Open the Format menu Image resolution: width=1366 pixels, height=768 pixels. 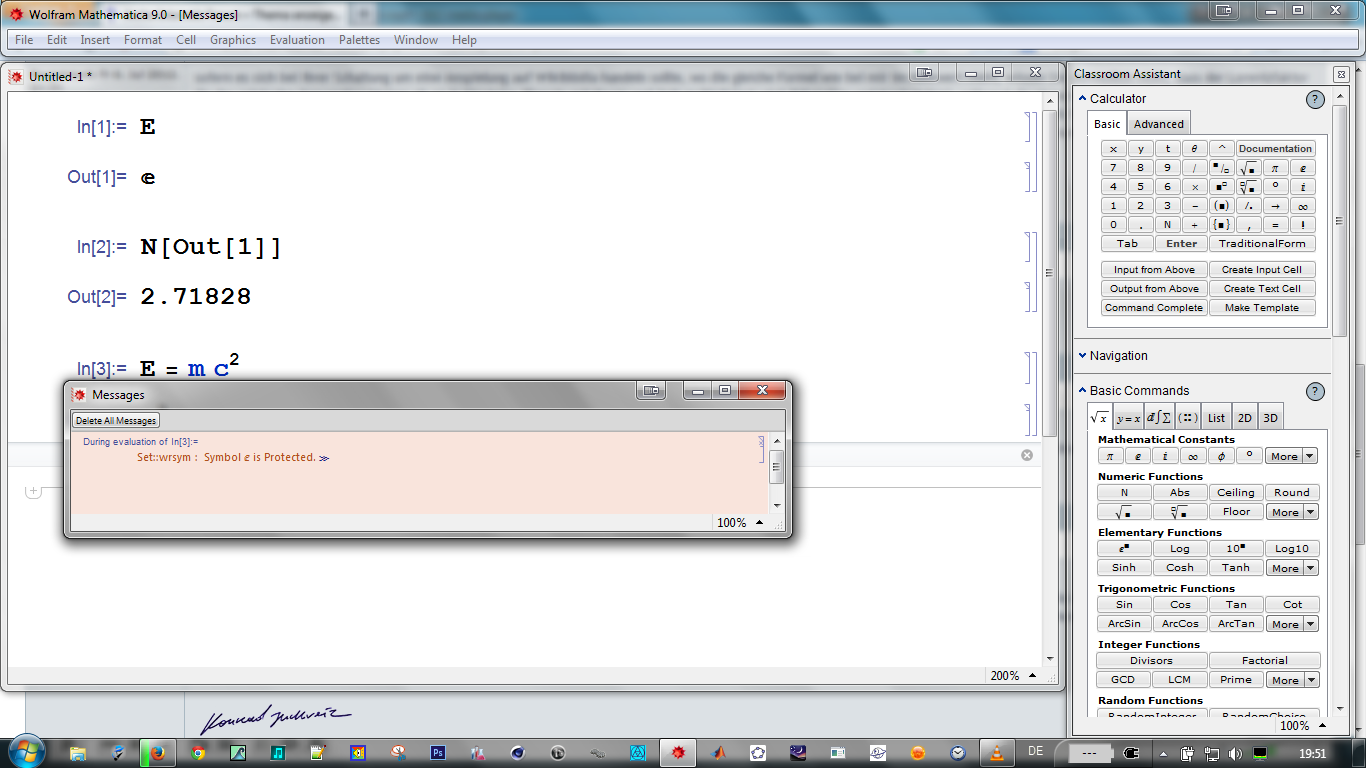(x=143, y=40)
